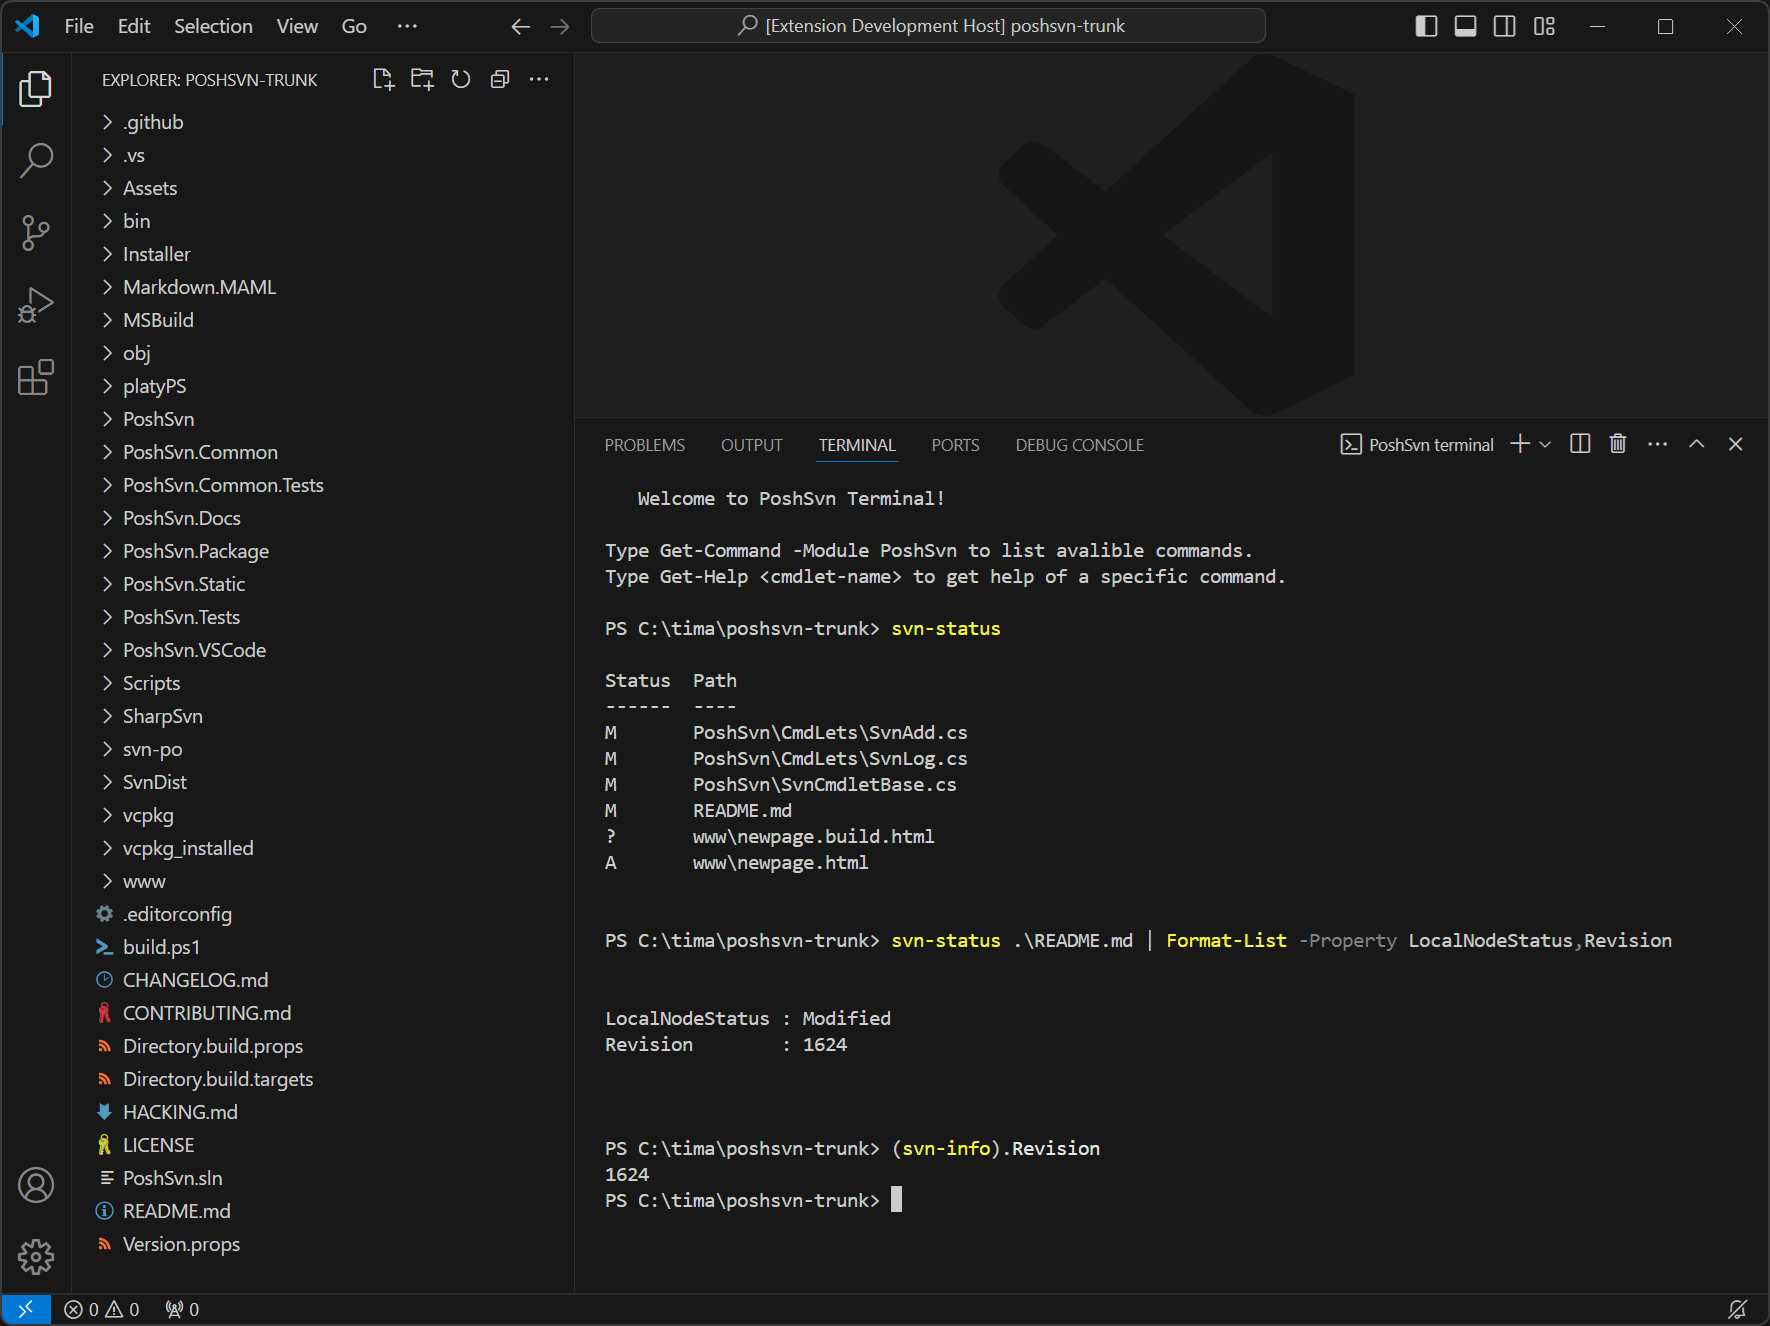Switch to the DEBUG CONSOLE tab
This screenshot has height=1326, width=1770.
click(x=1080, y=445)
